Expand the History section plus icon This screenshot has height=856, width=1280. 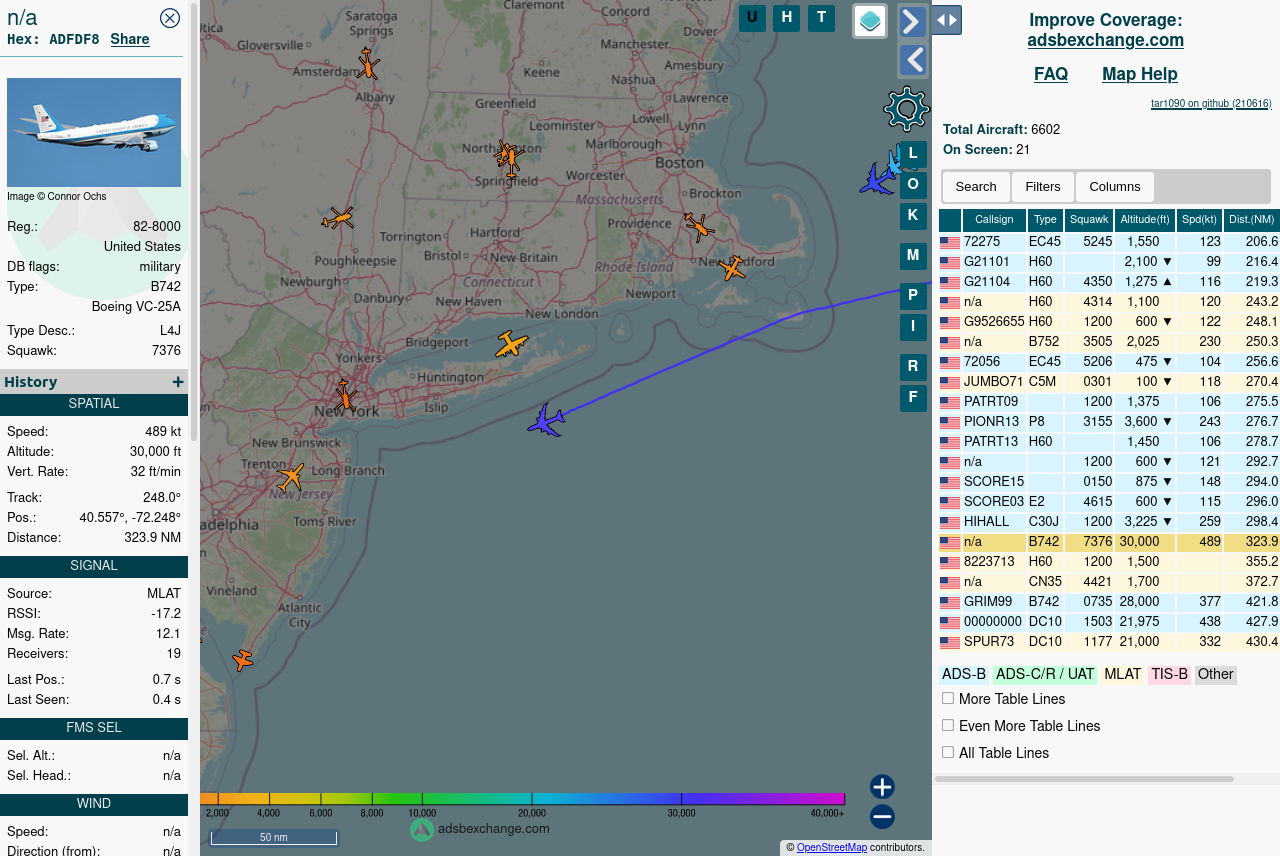pyautogui.click(x=178, y=382)
